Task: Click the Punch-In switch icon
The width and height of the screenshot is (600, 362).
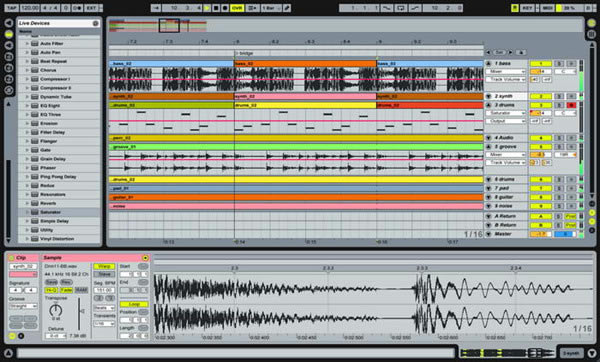Action: point(387,8)
